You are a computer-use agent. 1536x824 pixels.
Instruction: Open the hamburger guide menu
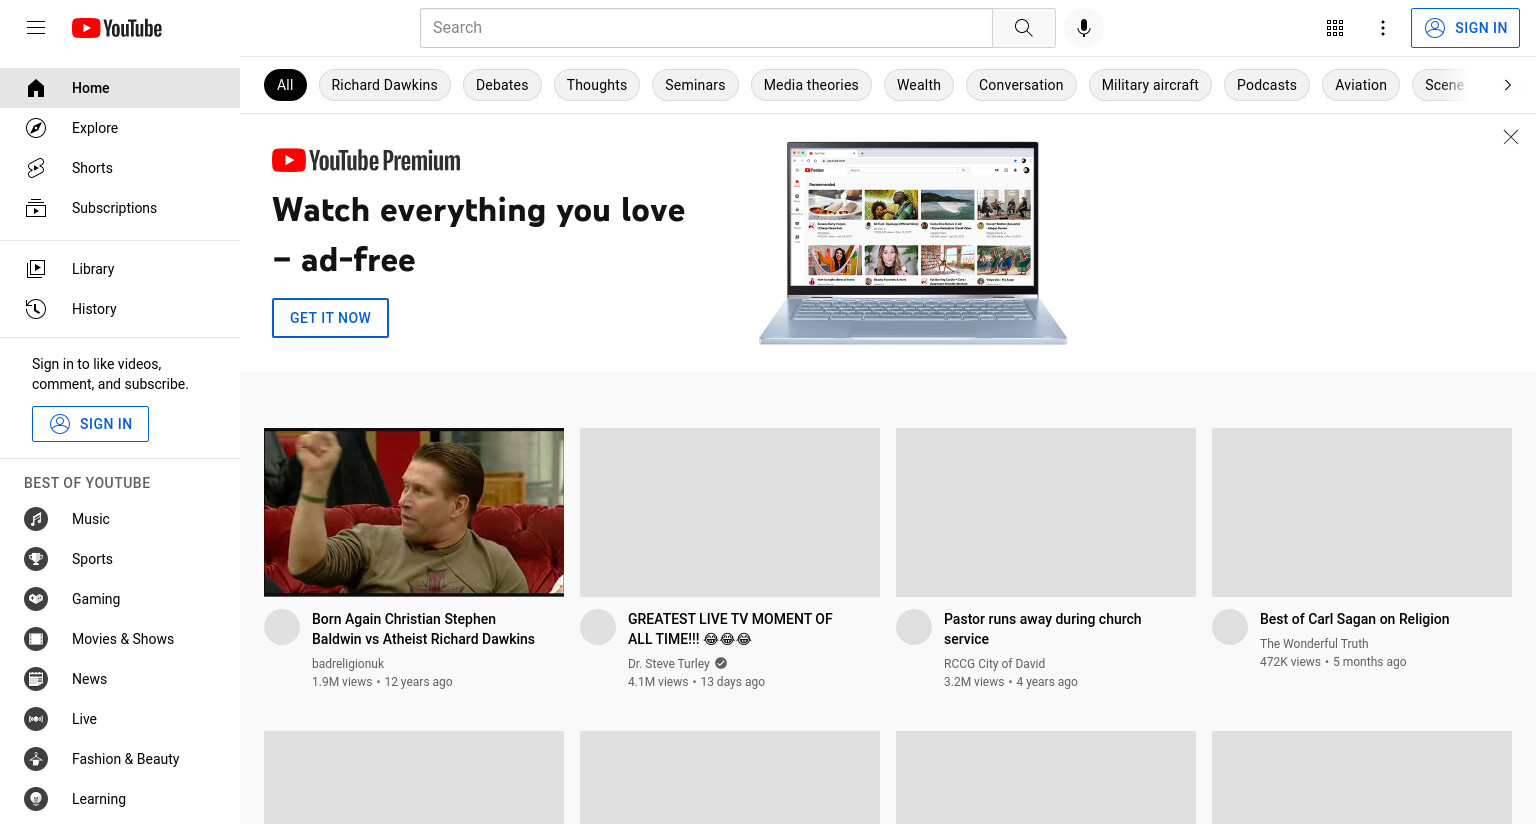coord(36,28)
